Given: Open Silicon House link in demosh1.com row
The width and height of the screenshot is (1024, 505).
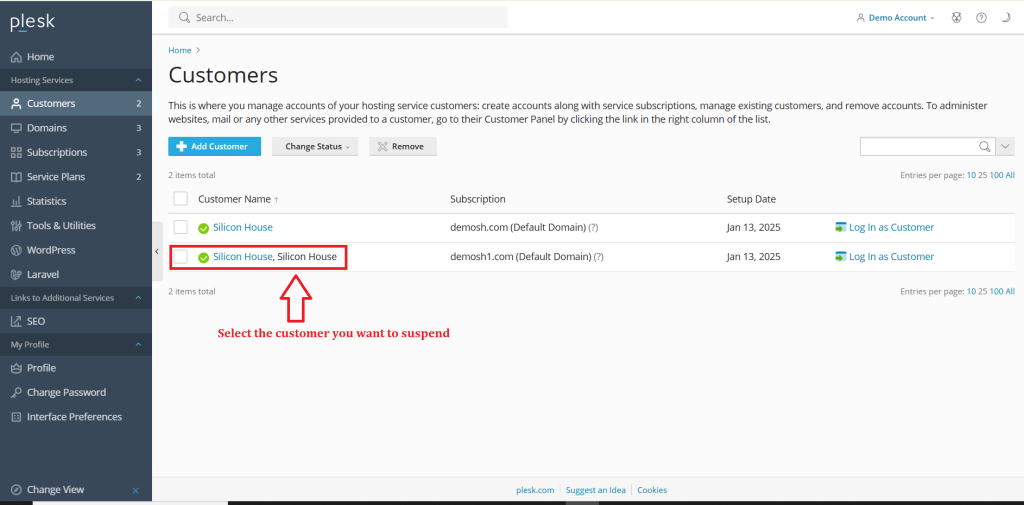Looking at the screenshot, I should tap(242, 257).
